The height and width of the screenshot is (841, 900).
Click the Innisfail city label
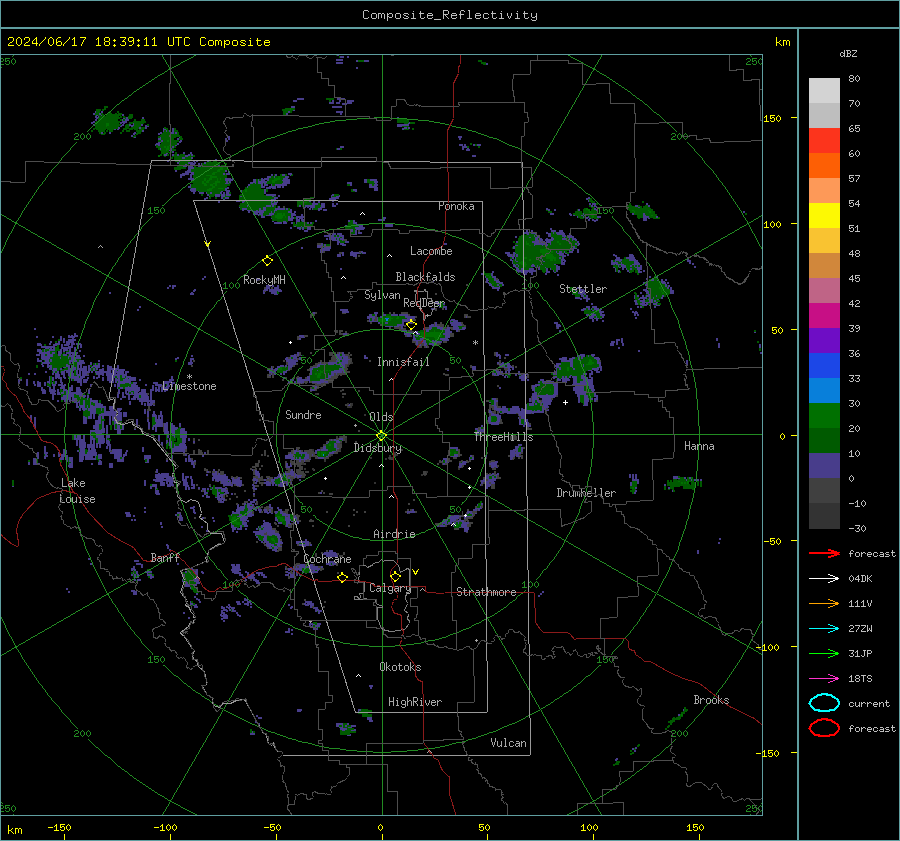[403, 362]
